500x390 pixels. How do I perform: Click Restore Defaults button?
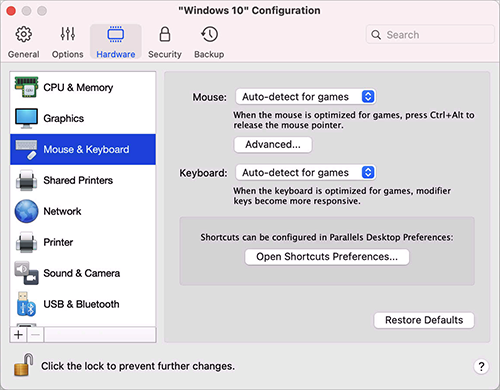[424, 320]
